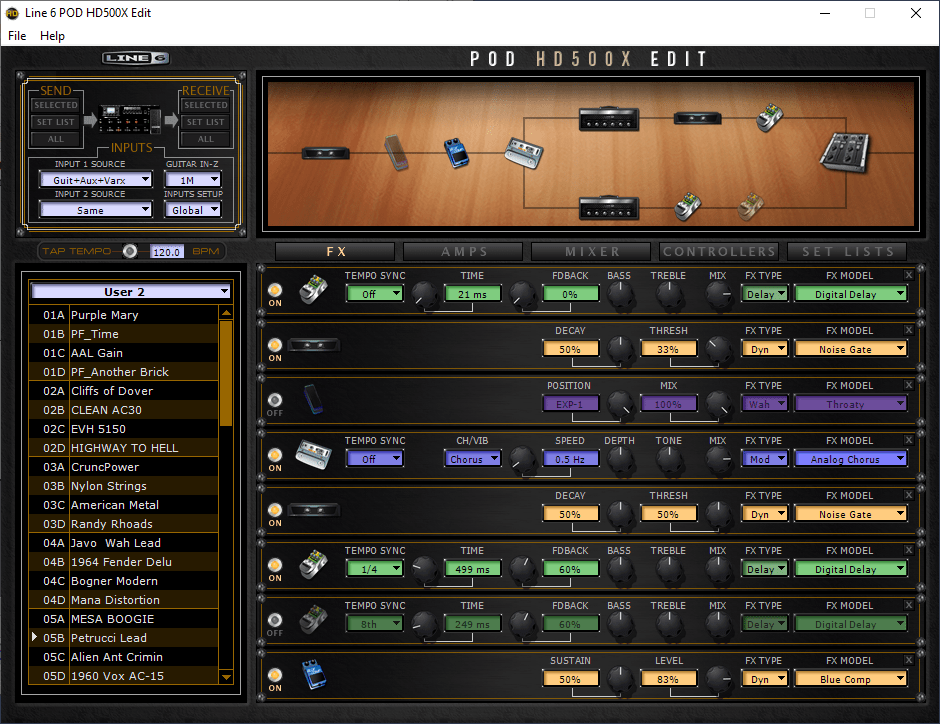The image size is (940, 724).
Task: Open the File menu
Action: pos(17,36)
